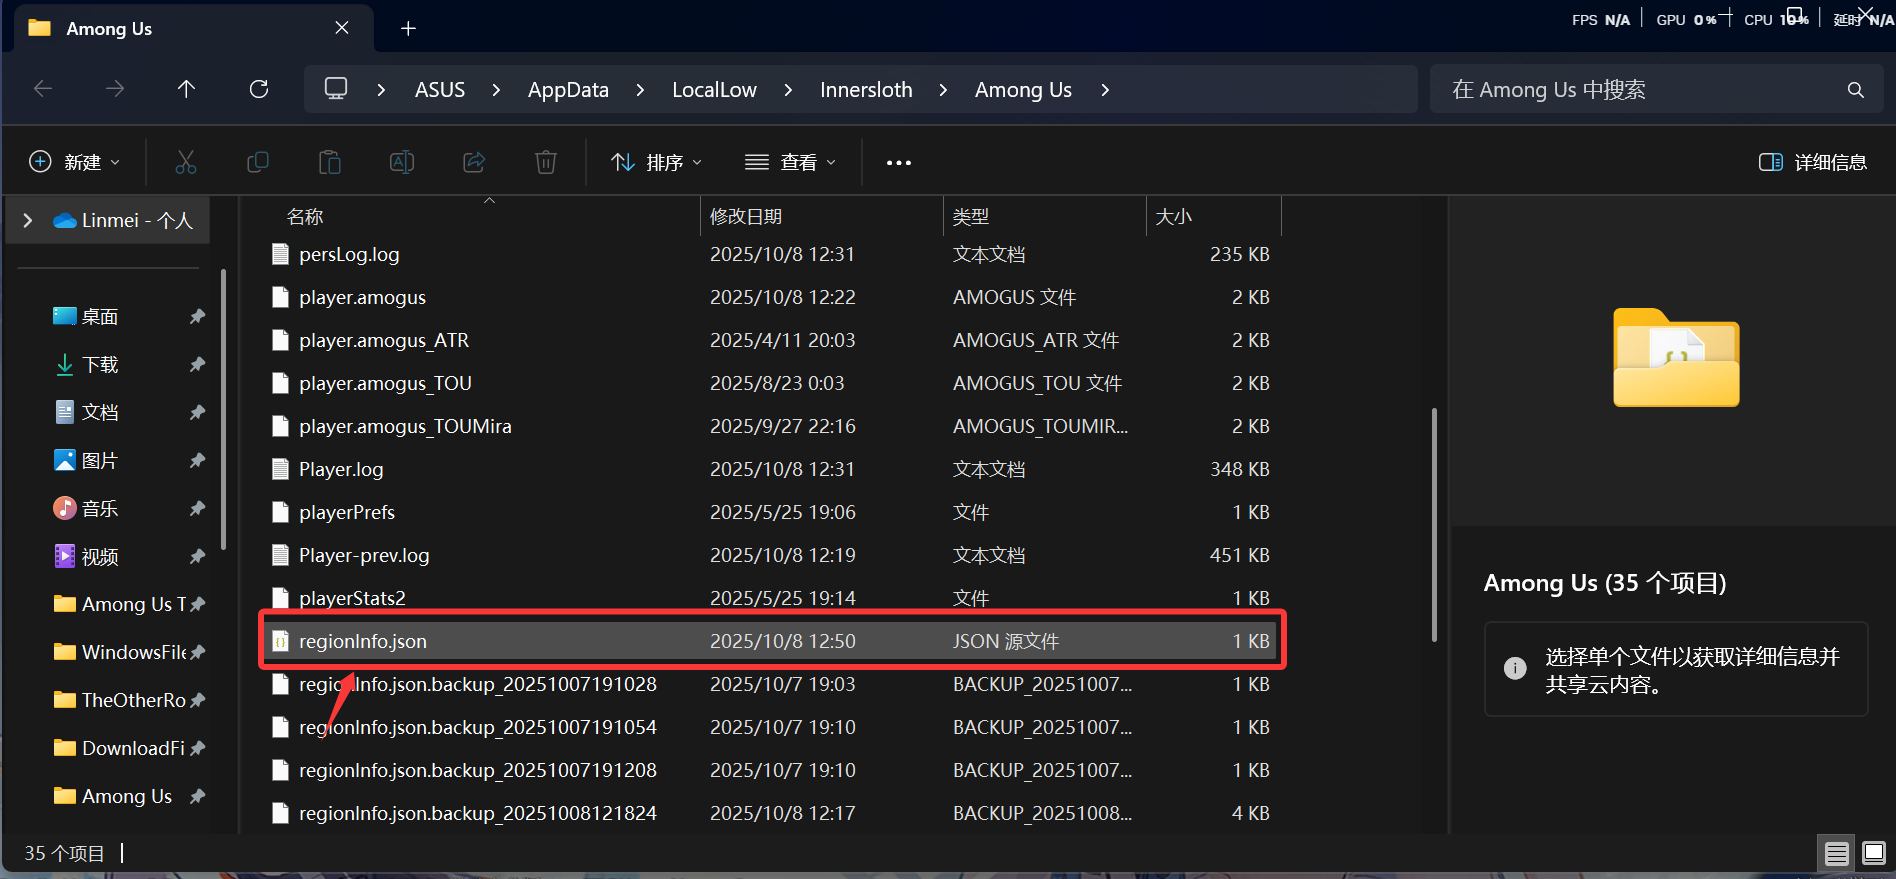
Task: Open the 新建 new item menu
Action: pyautogui.click(x=75, y=162)
